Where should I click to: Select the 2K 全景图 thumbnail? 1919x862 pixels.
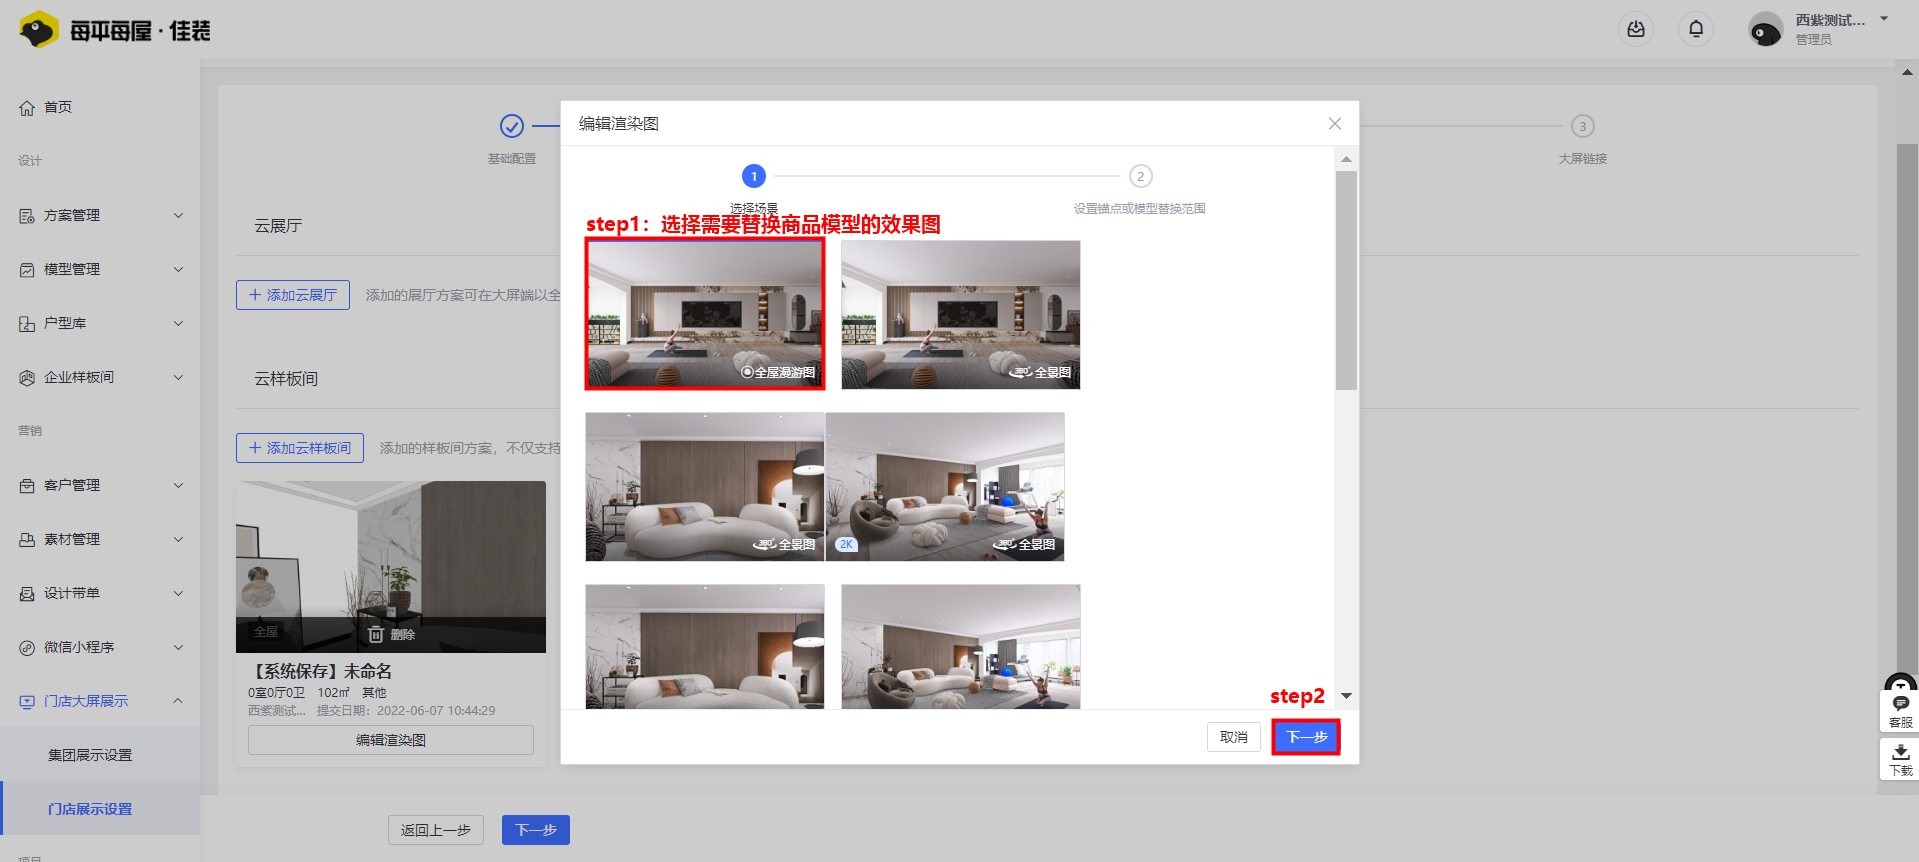945,487
